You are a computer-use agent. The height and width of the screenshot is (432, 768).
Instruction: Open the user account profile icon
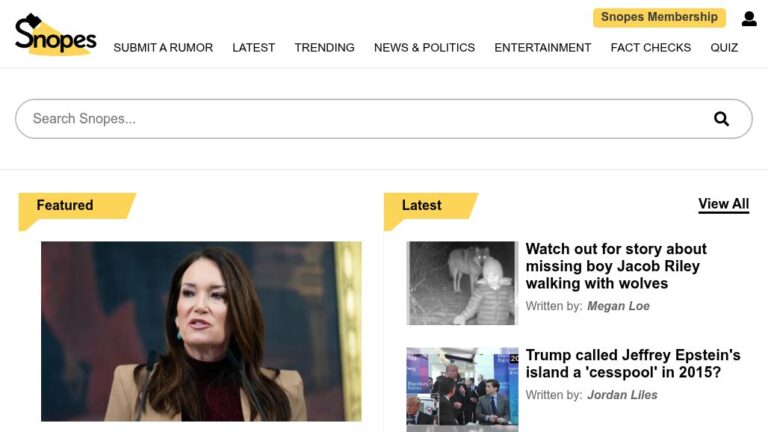749,18
